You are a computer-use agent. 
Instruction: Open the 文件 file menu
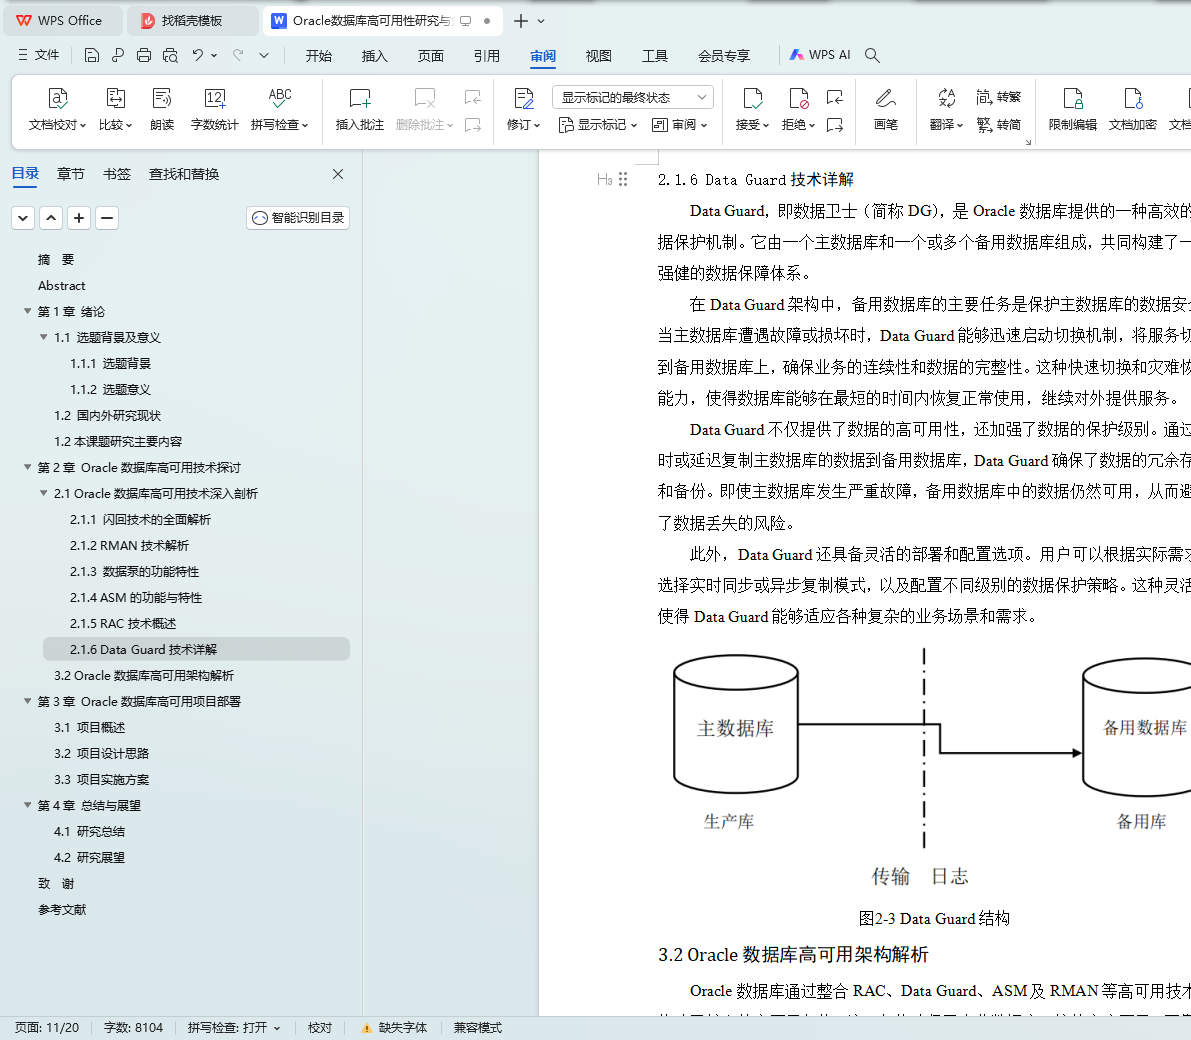(x=39, y=55)
